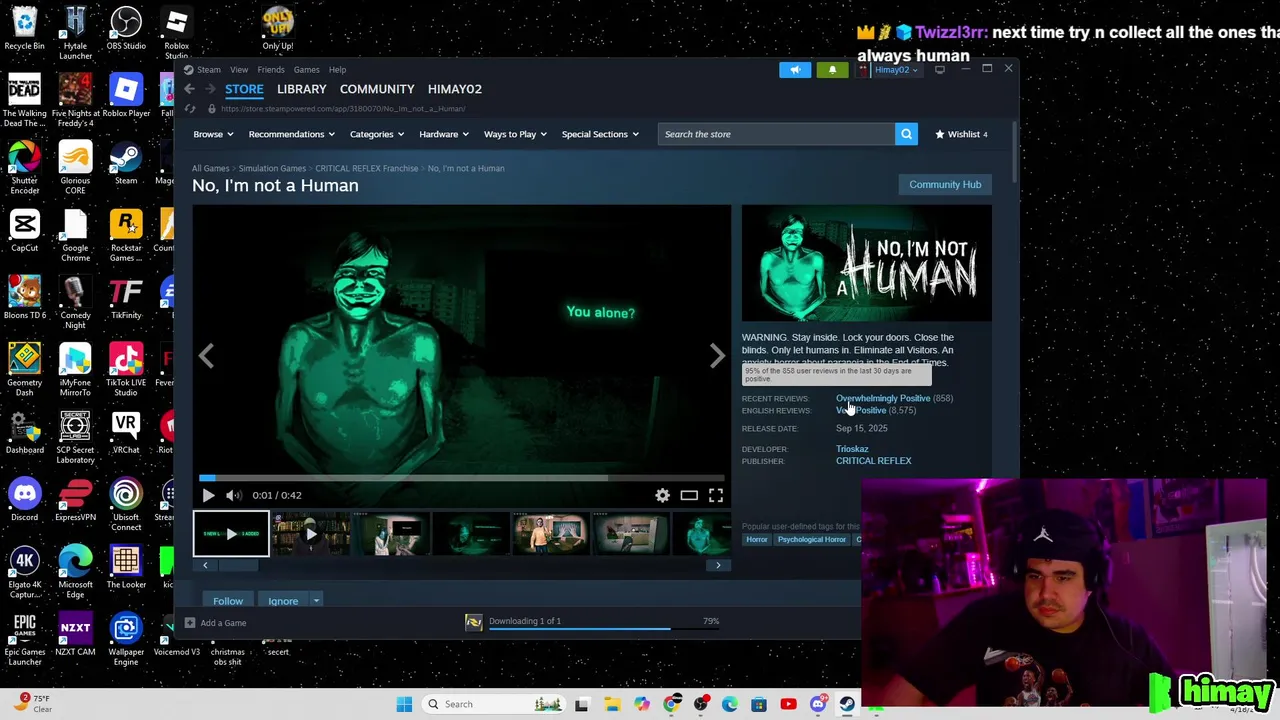Viewport: 1280px width, 720px height.
Task: Toggle trailer theater mode
Action: pos(689,495)
